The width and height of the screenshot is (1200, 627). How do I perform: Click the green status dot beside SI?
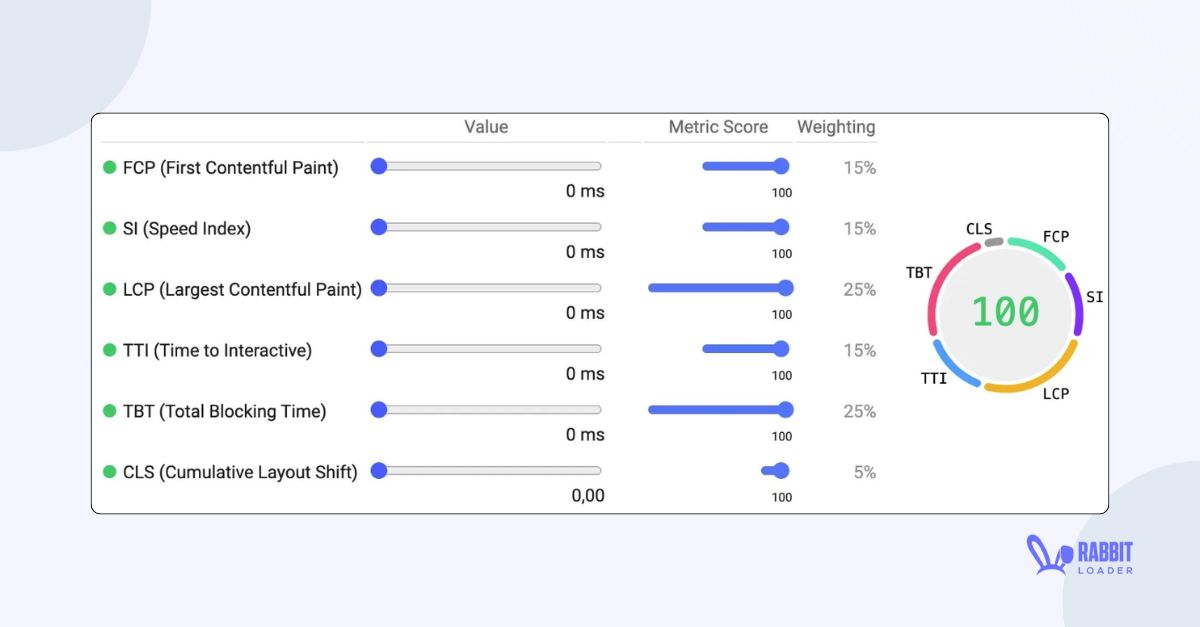tap(109, 228)
